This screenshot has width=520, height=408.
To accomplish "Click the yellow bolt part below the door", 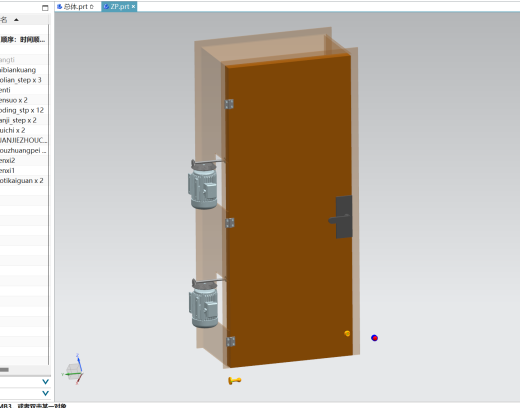I will [x=235, y=380].
